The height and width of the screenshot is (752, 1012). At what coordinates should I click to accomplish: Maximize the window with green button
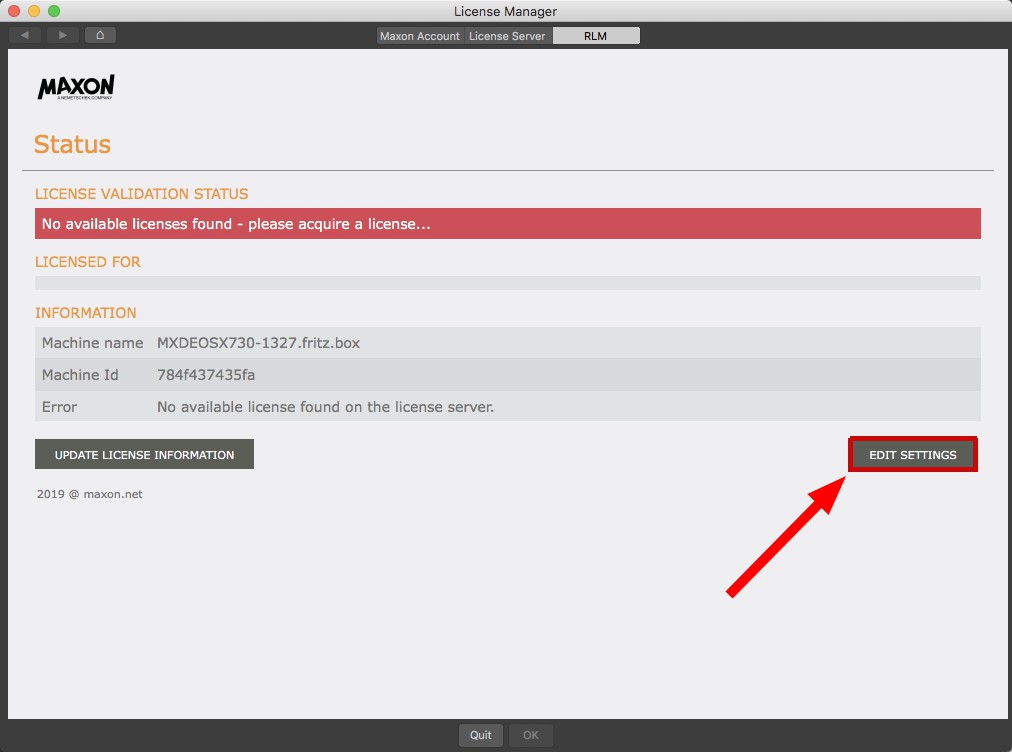pyautogui.click(x=54, y=11)
